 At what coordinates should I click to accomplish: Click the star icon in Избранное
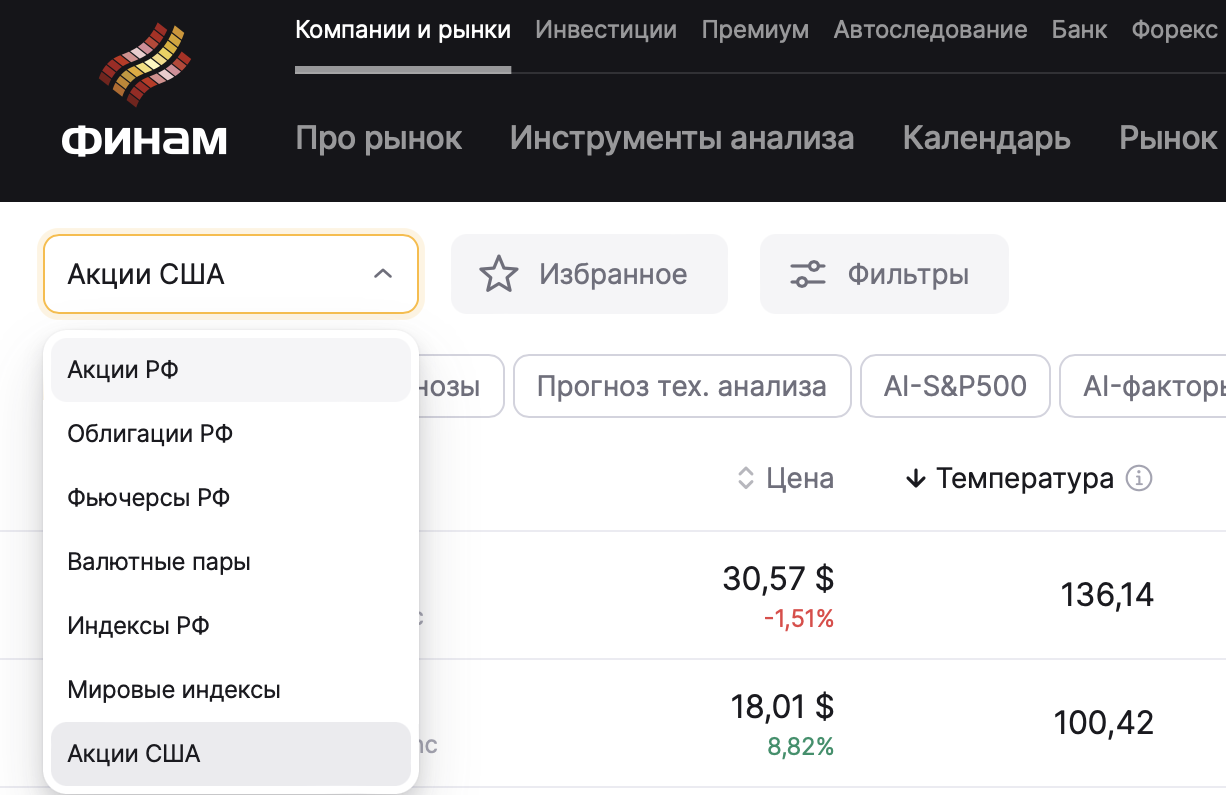pos(498,274)
